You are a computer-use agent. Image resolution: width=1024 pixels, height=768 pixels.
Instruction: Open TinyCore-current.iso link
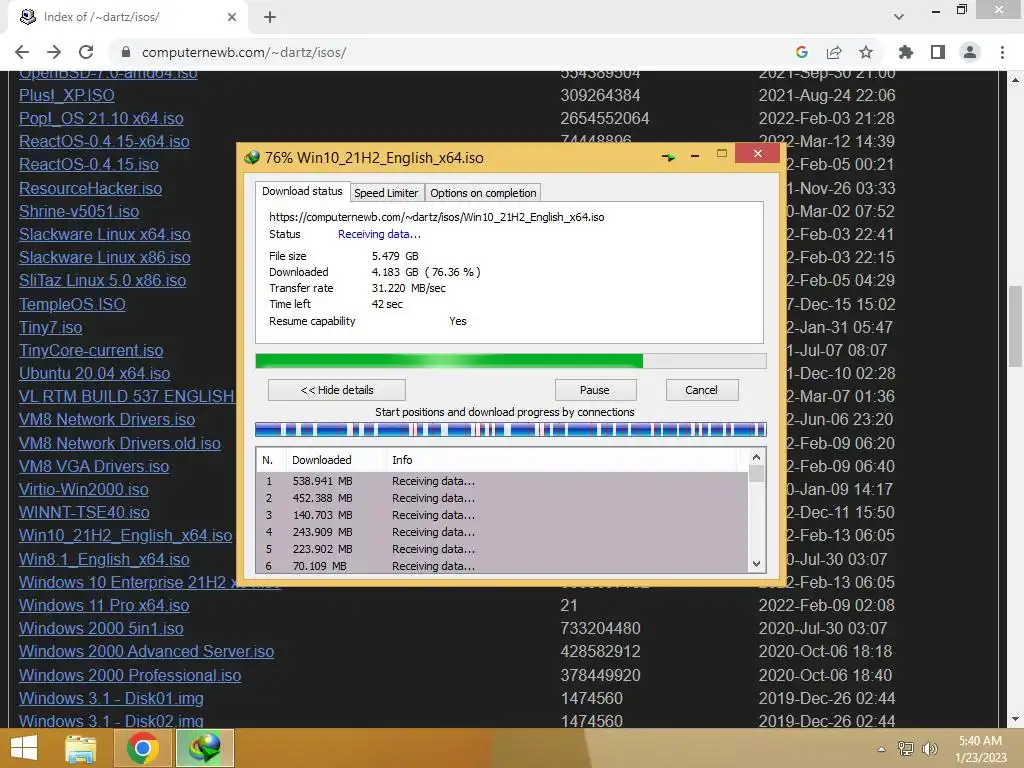coord(91,350)
